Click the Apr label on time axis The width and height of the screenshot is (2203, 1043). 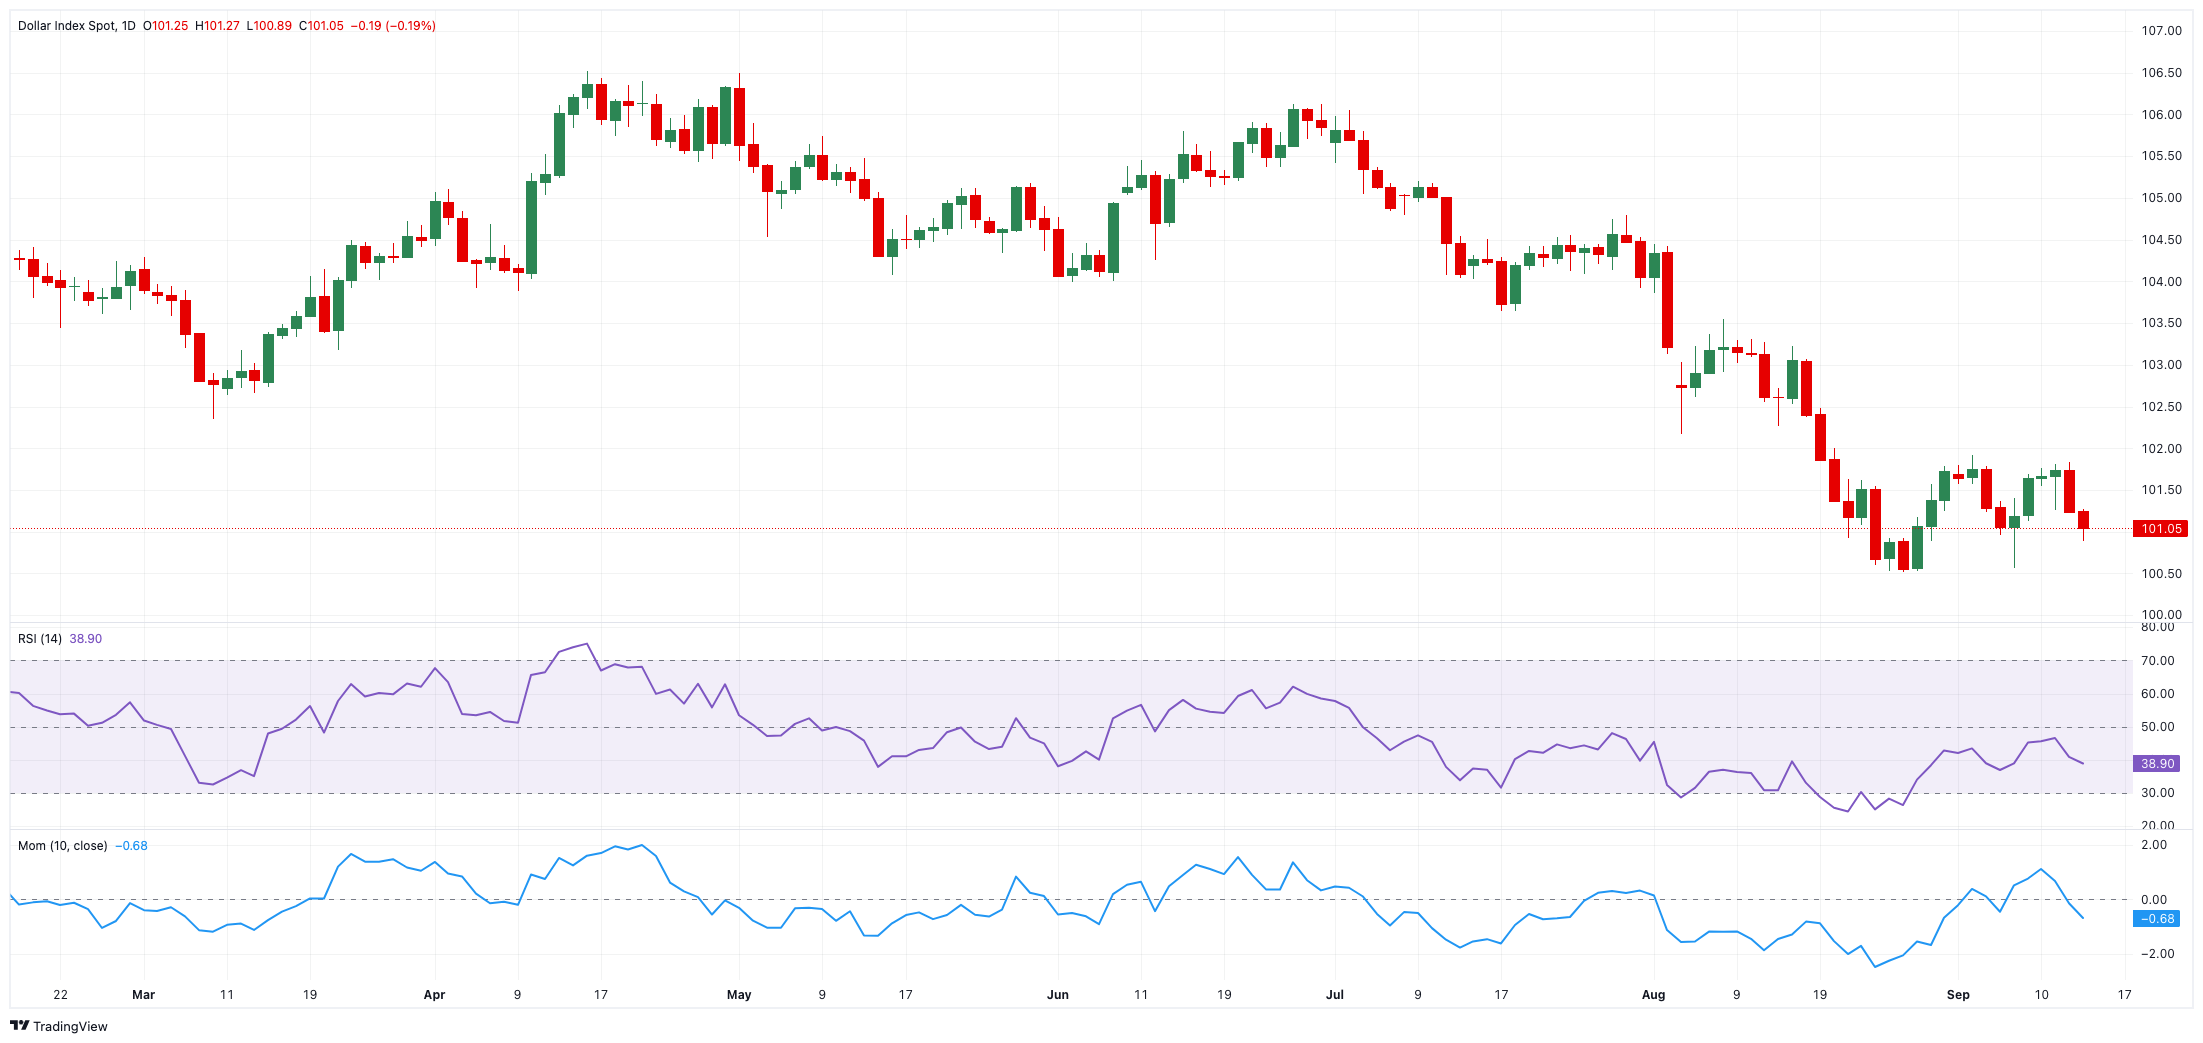[434, 995]
